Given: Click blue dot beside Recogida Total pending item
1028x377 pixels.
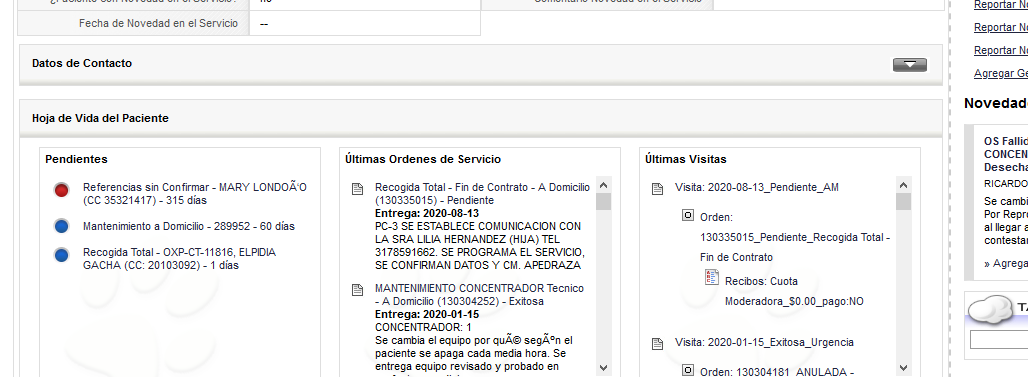Looking at the screenshot, I should tap(62, 256).
